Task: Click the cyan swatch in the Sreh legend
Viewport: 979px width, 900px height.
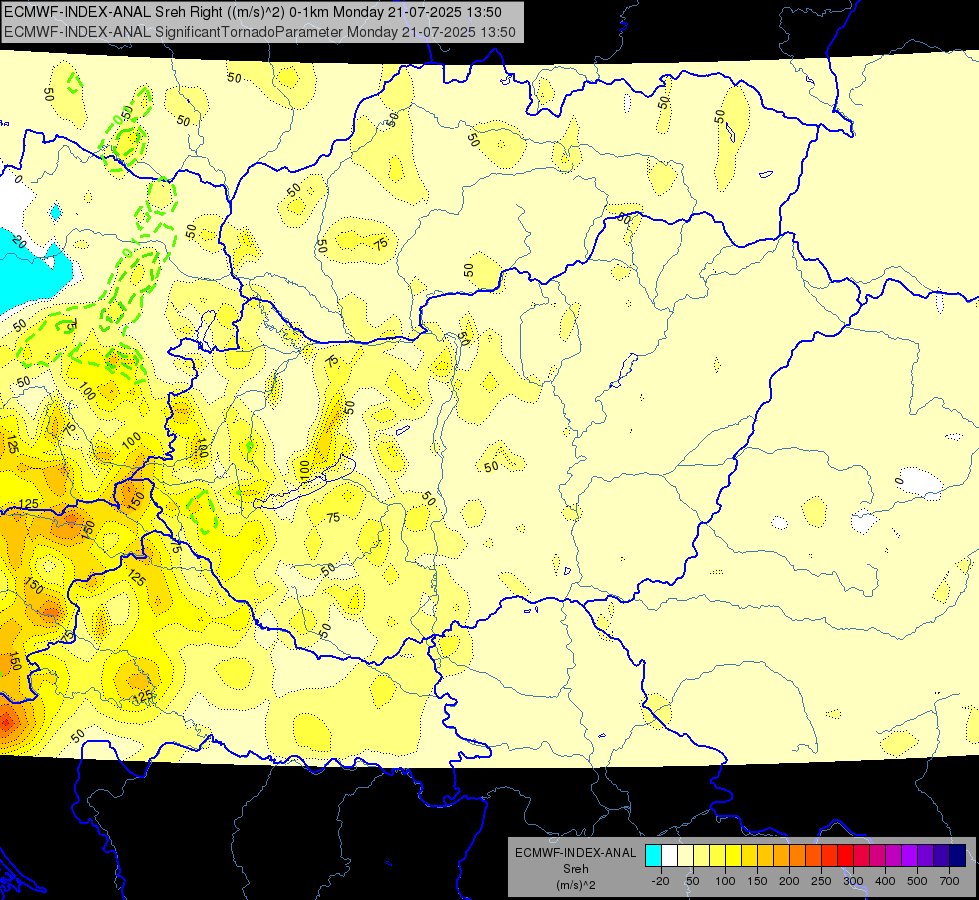Action: point(653,856)
